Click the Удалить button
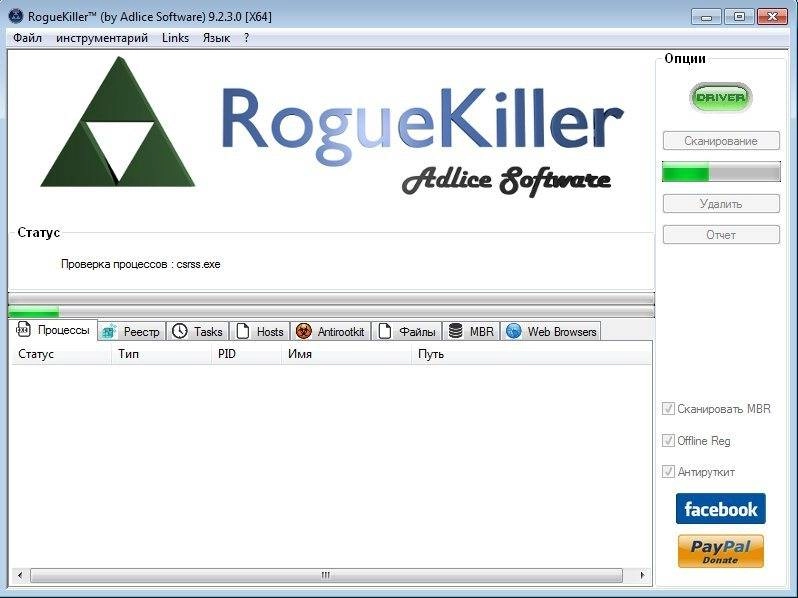This screenshot has height=598, width=798. coord(721,204)
